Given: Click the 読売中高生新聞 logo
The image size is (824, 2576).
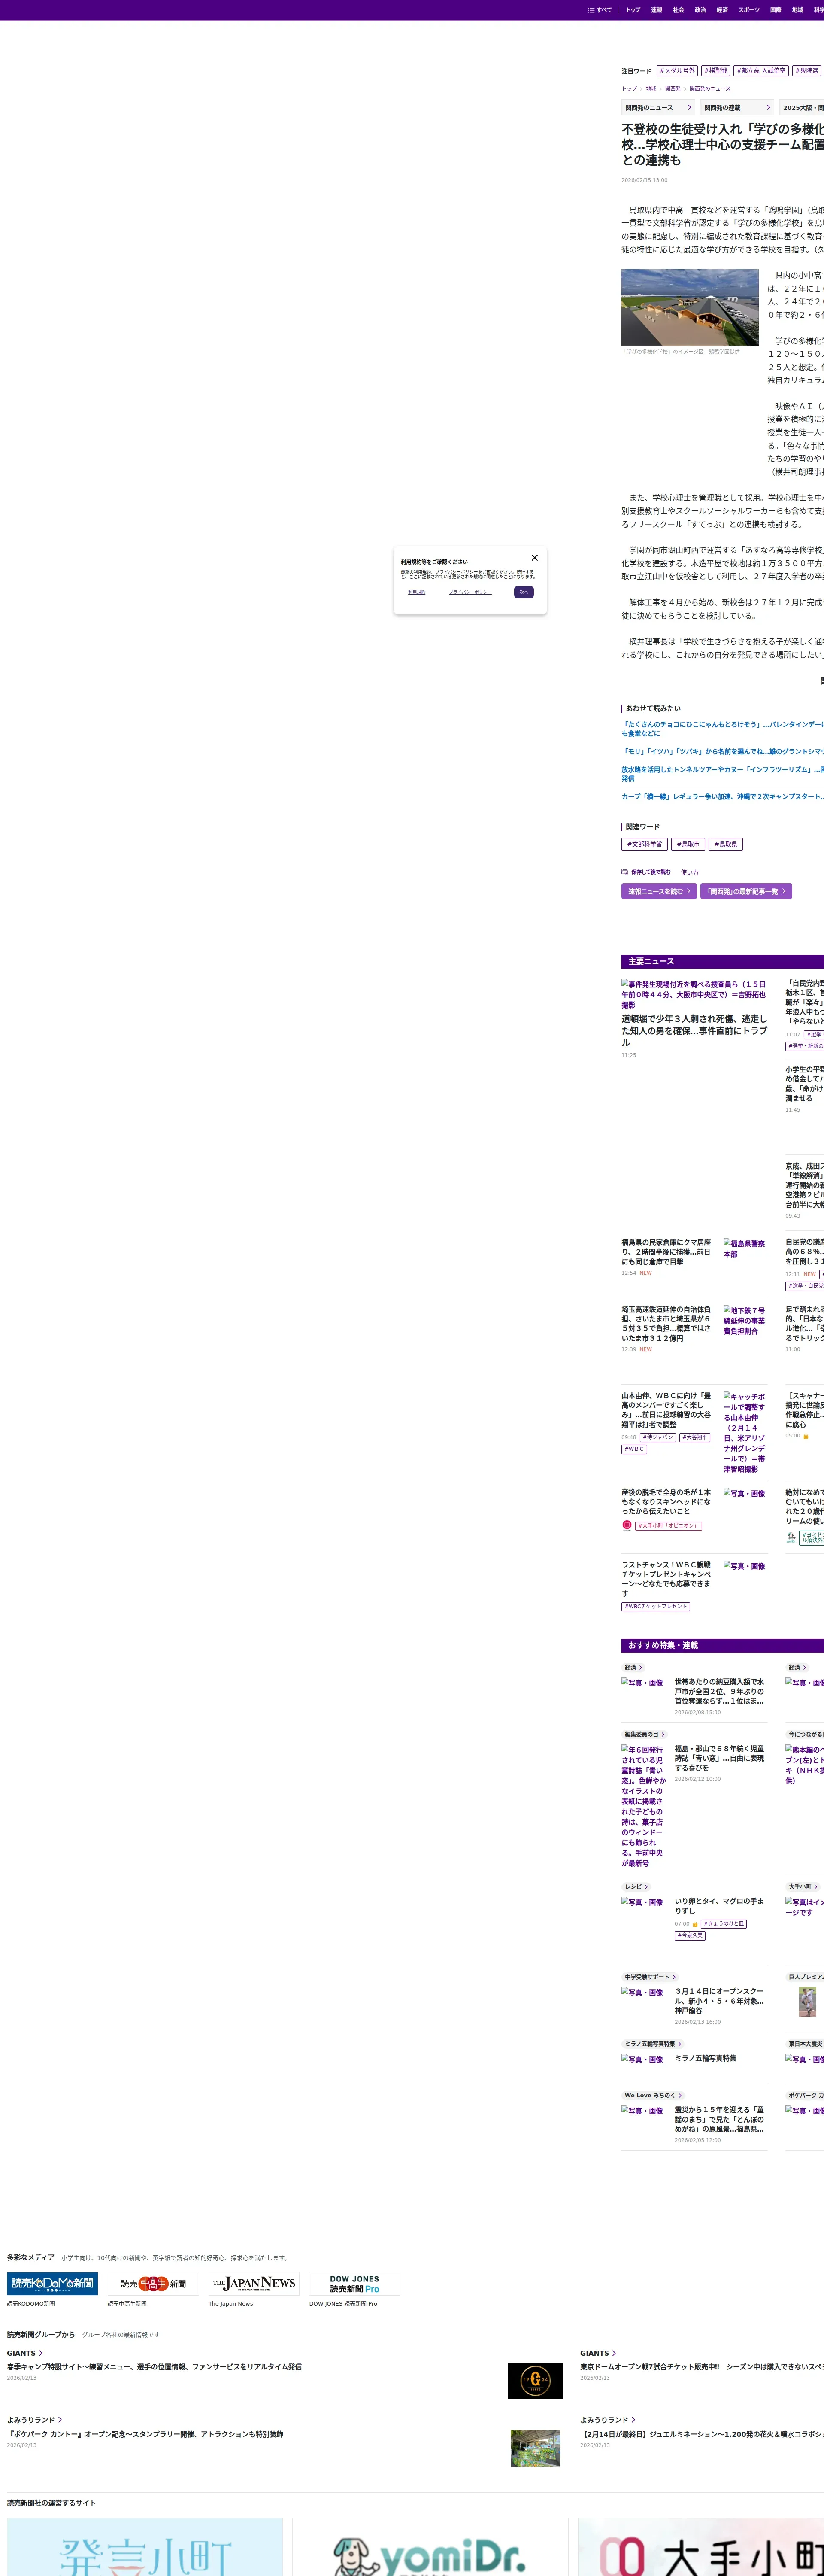Looking at the screenshot, I should (153, 2283).
